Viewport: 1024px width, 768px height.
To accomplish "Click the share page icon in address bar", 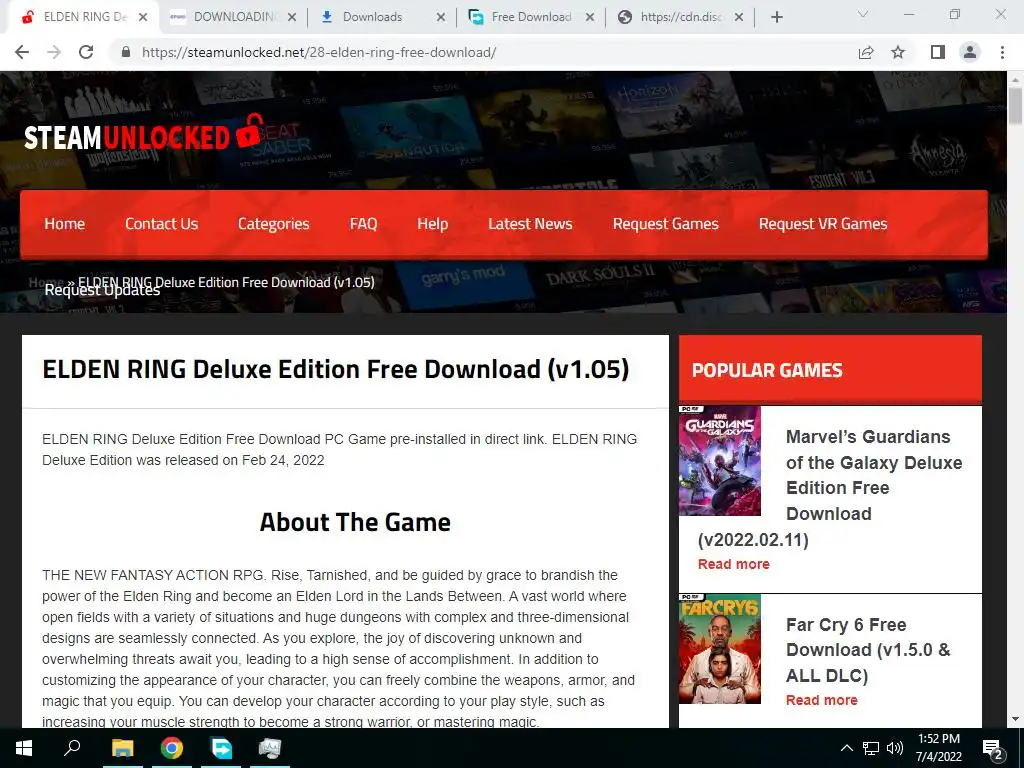I will [866, 52].
